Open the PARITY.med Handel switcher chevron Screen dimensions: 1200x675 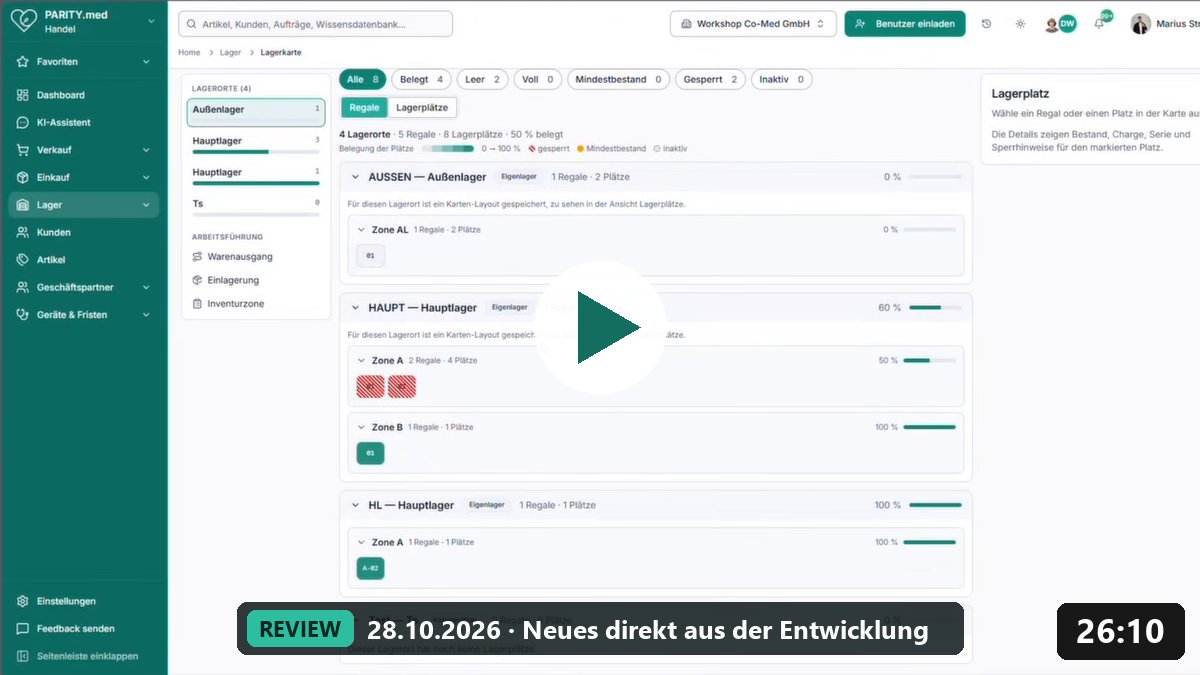click(x=151, y=21)
